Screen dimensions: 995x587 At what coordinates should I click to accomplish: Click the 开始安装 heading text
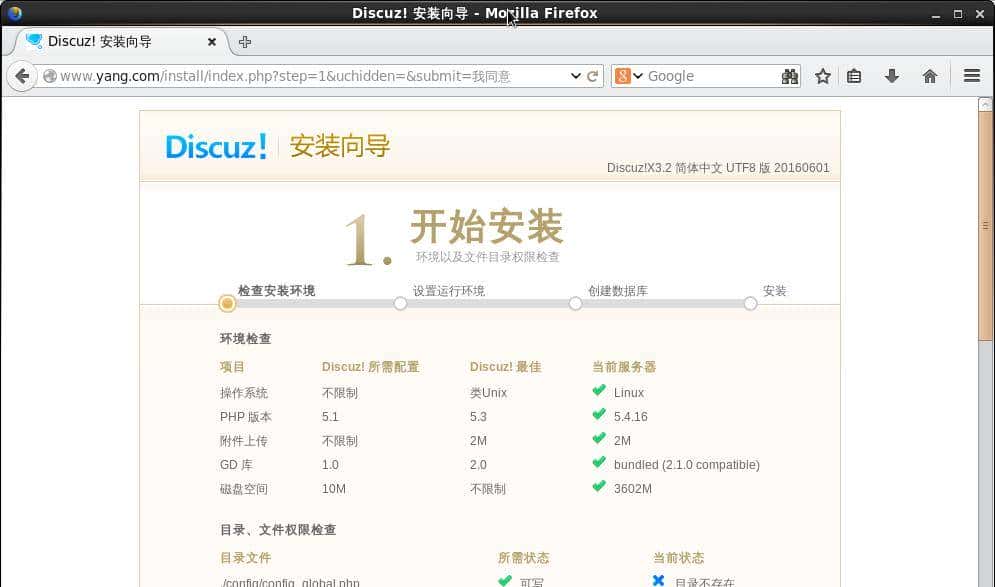coord(487,227)
